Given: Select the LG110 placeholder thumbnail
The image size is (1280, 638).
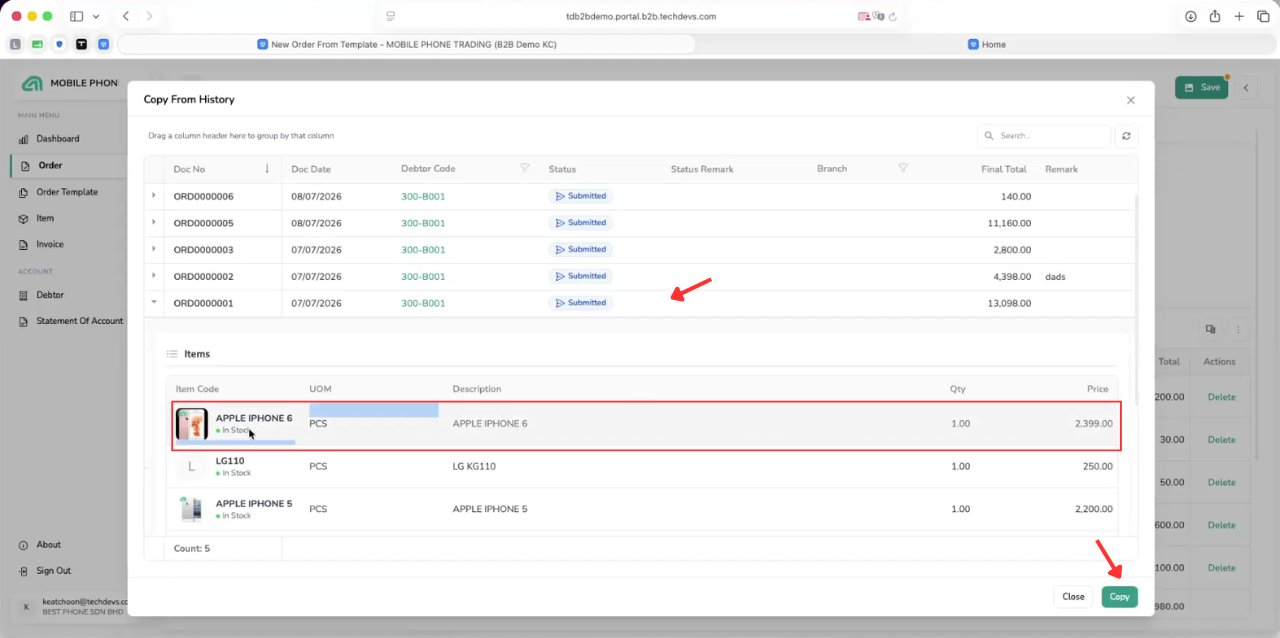Looking at the screenshot, I should [x=192, y=466].
